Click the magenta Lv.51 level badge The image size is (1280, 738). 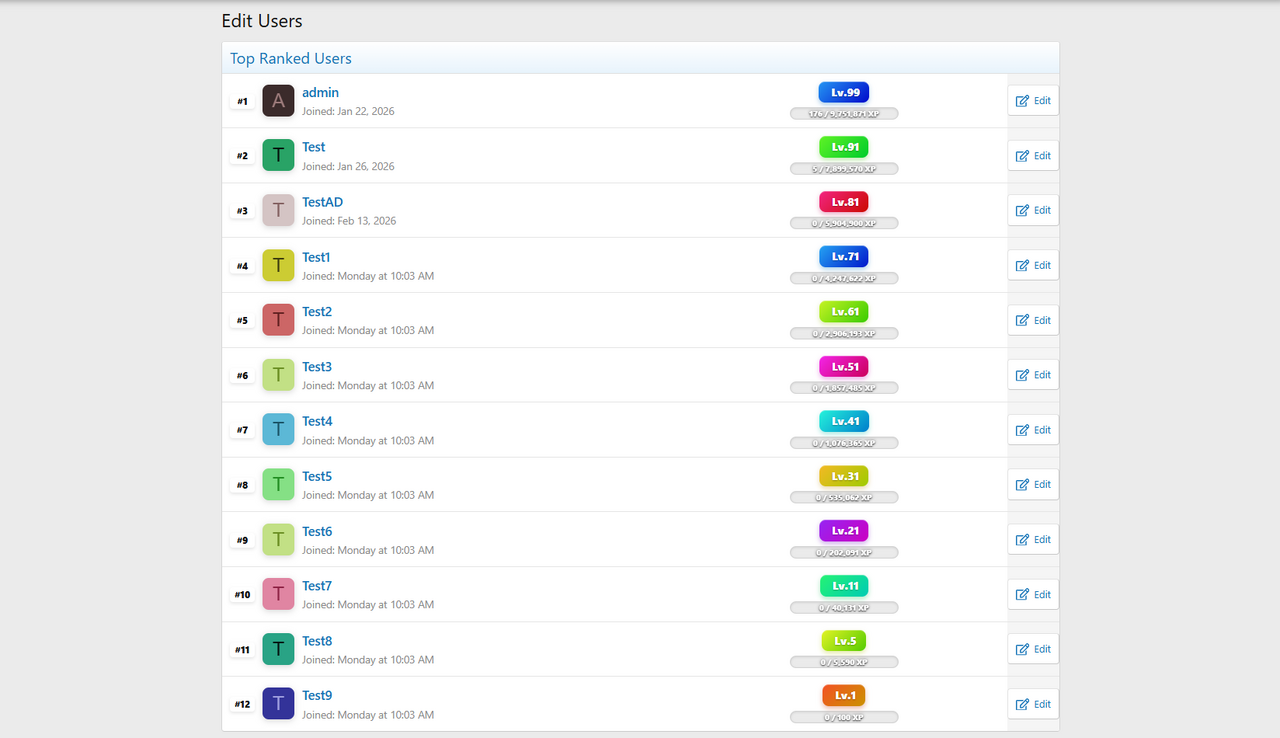843,366
